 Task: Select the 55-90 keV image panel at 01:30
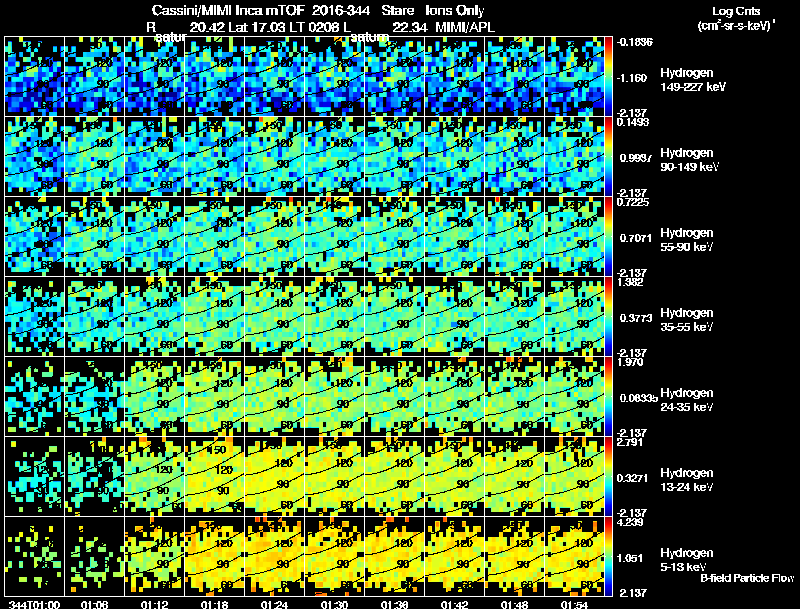pyautogui.click(x=335, y=236)
